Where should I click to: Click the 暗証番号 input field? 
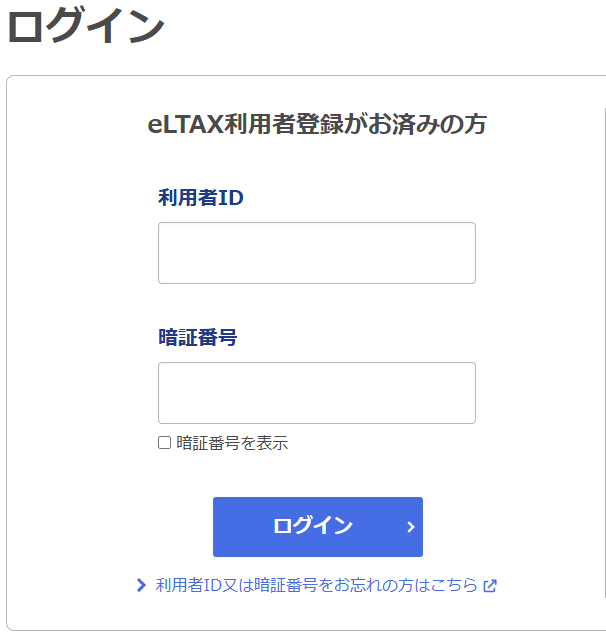point(317,393)
